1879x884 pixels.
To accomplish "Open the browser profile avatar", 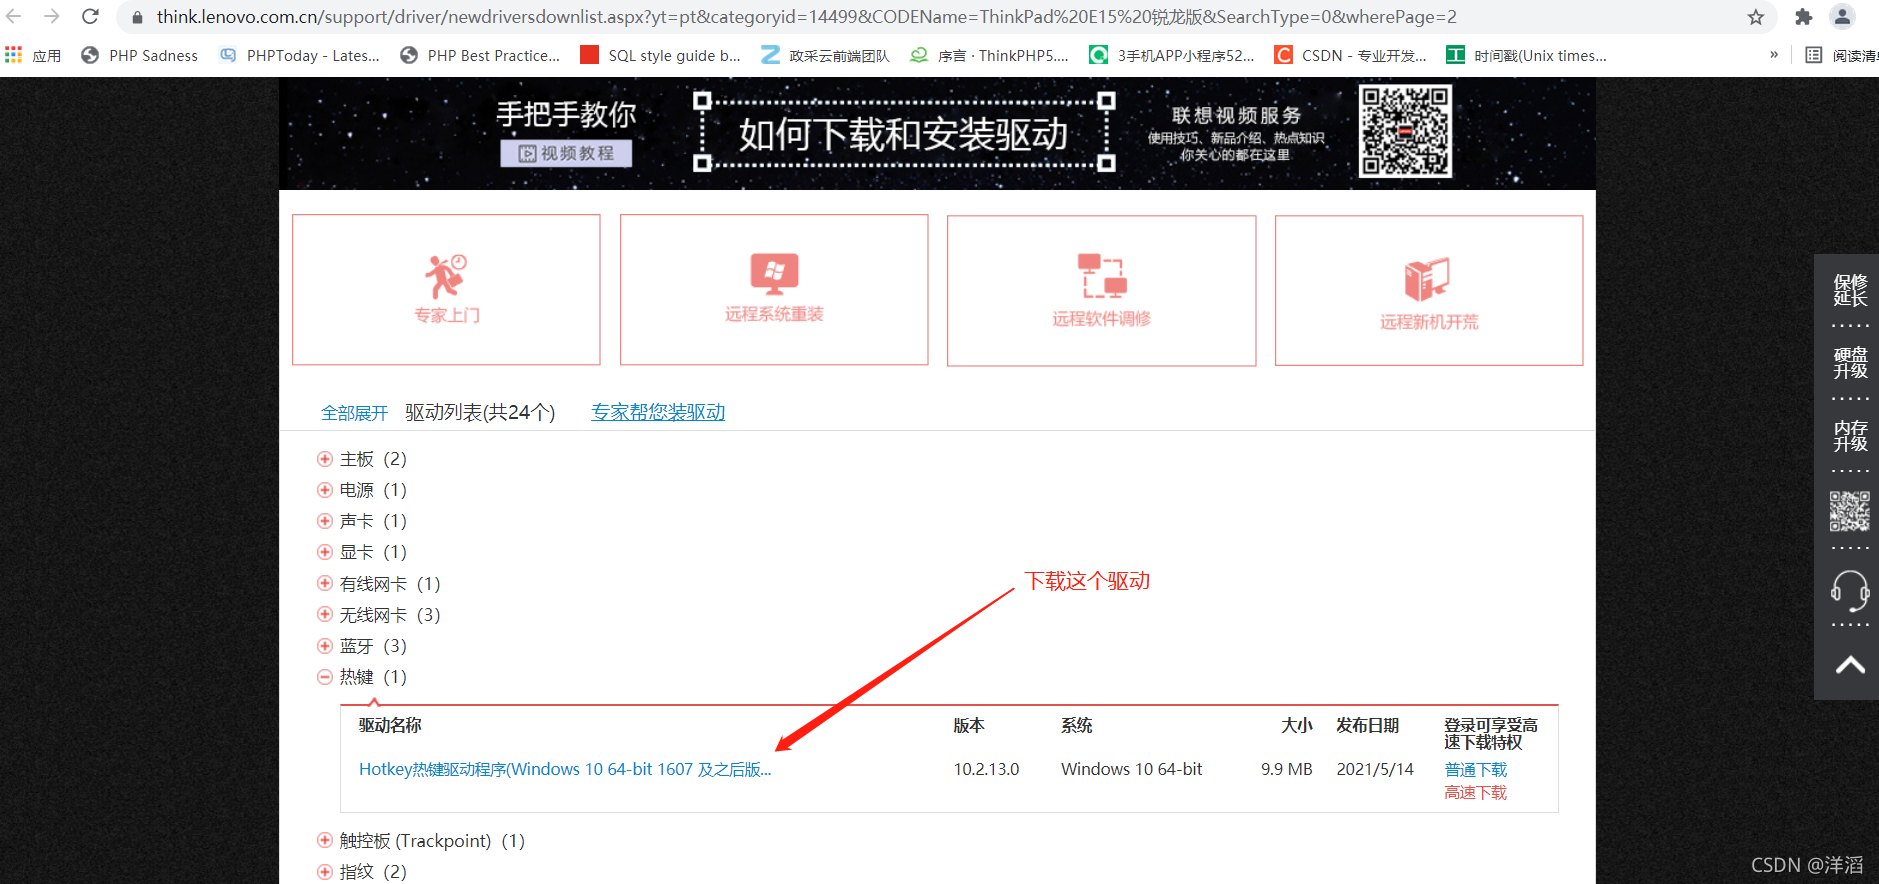I will pyautogui.click(x=1842, y=16).
